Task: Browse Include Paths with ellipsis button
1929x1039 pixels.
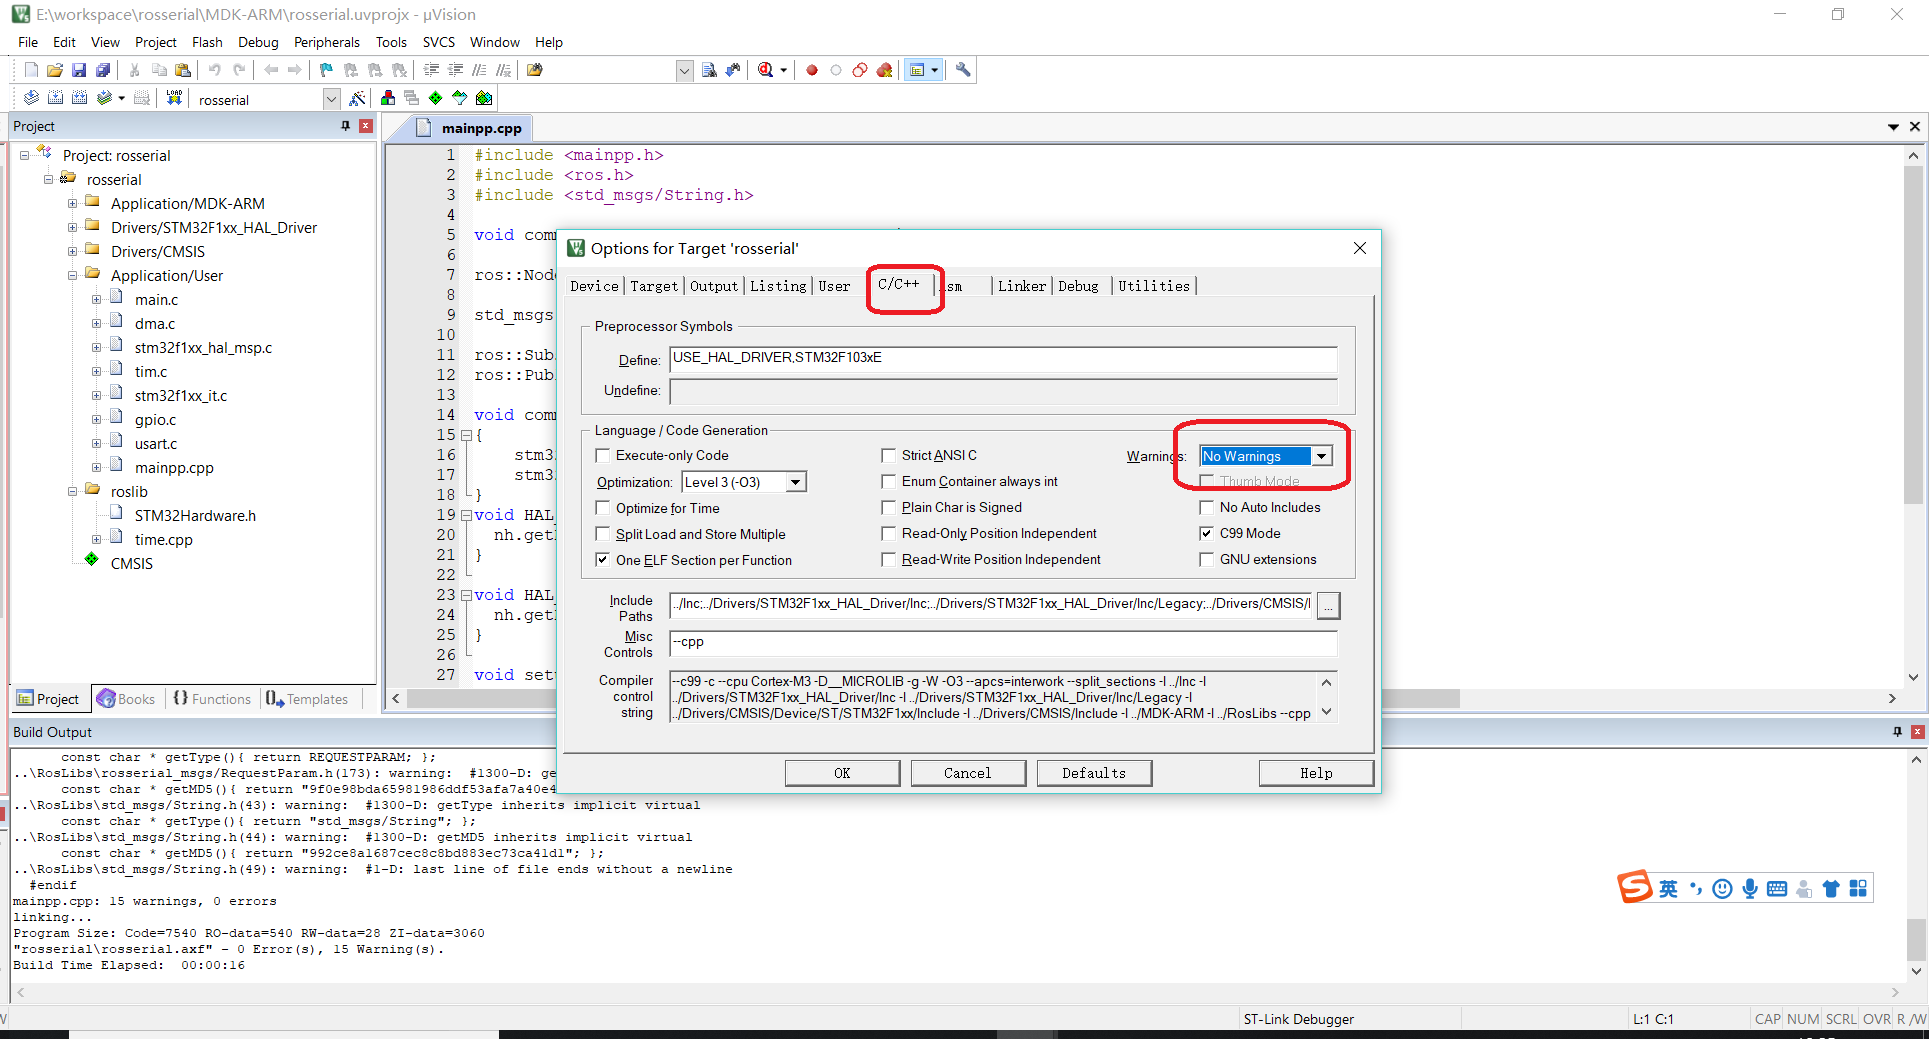Action: 1329,605
